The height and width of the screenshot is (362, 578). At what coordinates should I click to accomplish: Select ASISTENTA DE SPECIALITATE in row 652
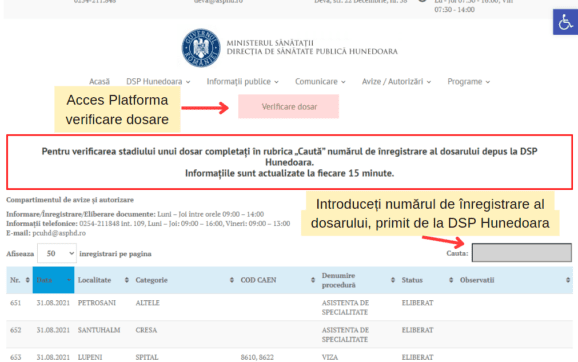(345, 334)
